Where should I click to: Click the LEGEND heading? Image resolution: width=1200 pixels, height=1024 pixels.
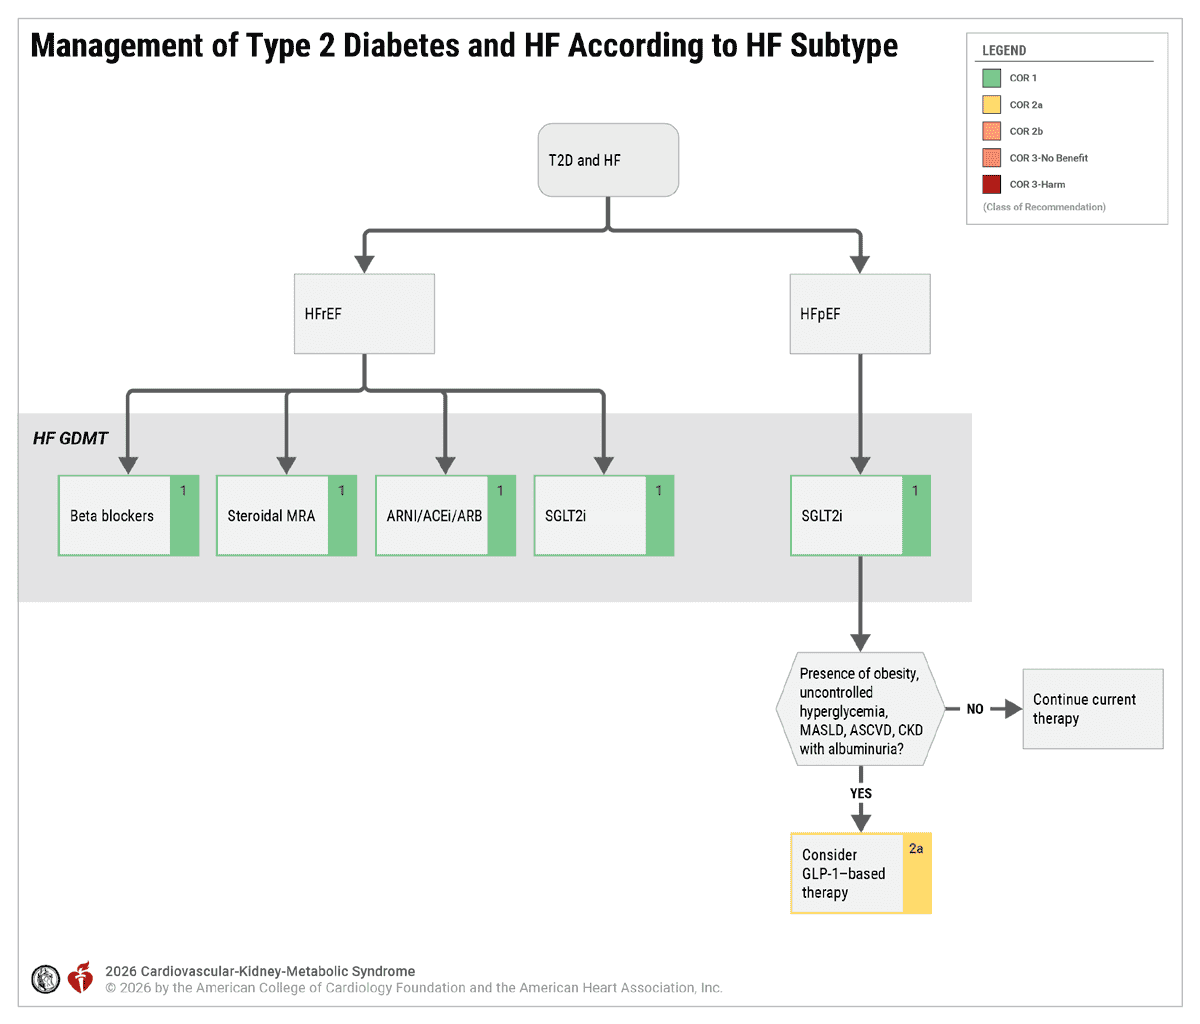pos(1004,50)
